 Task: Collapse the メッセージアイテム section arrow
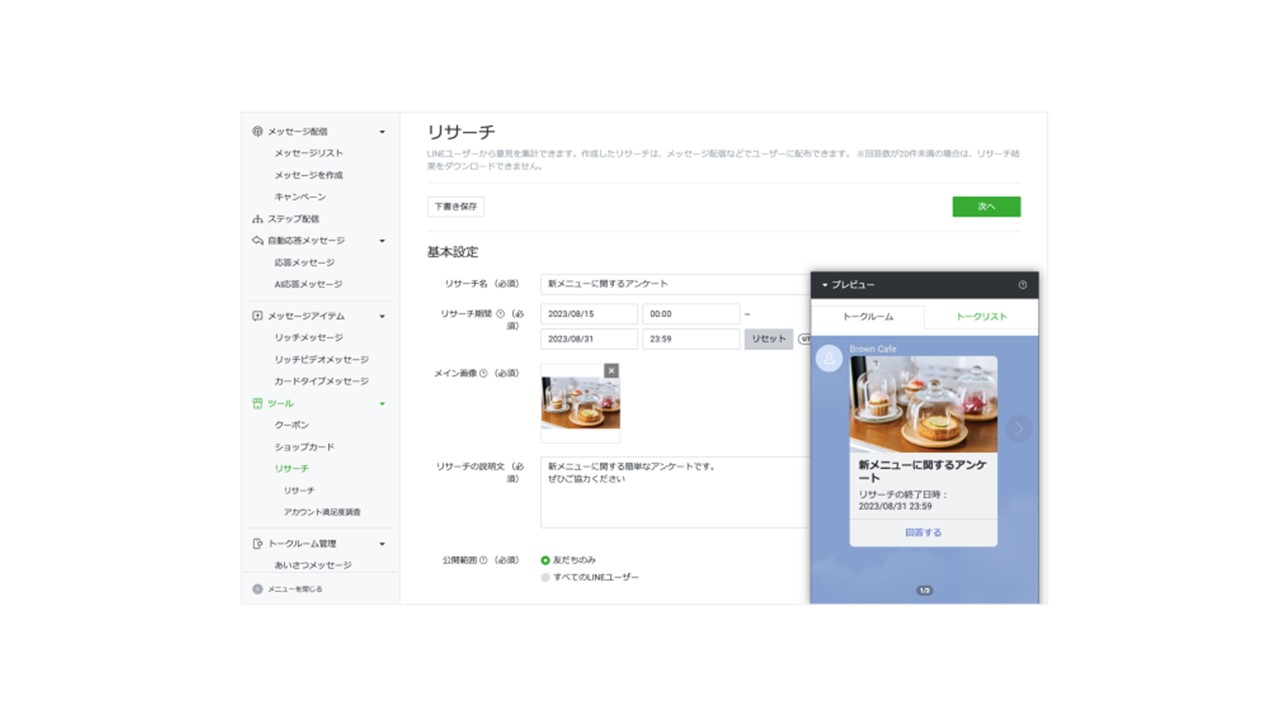(382, 316)
